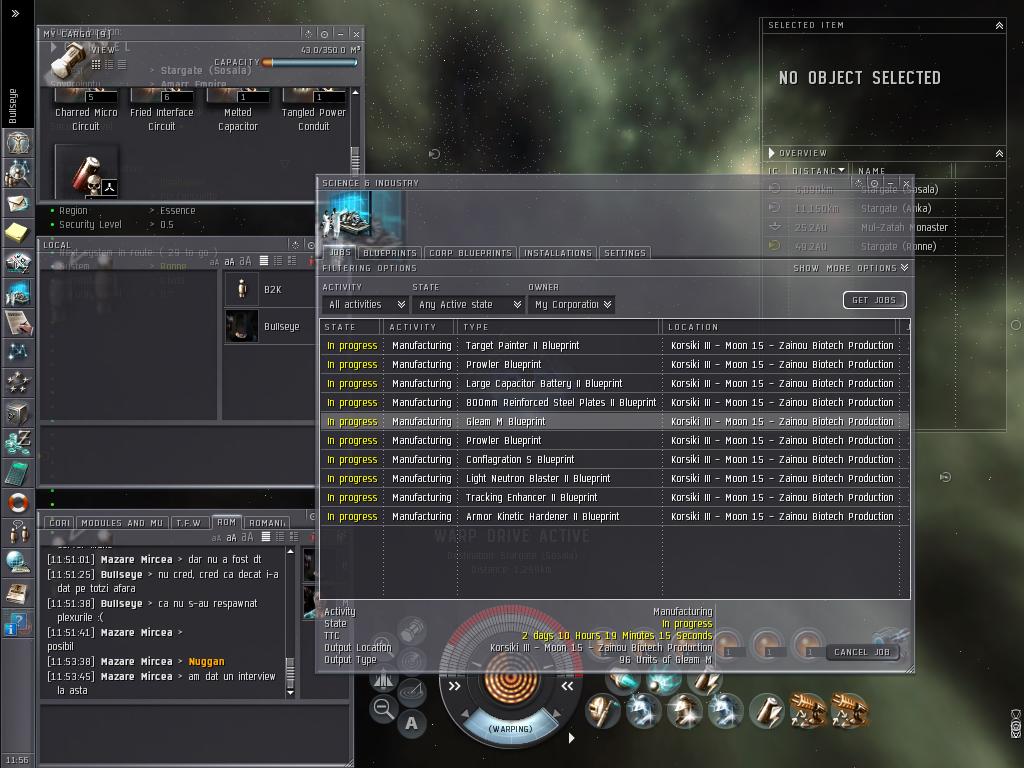This screenshot has width=1024, height=768.
Task: Open the journal book icon in sidebar
Action: pyautogui.click(x=18, y=592)
